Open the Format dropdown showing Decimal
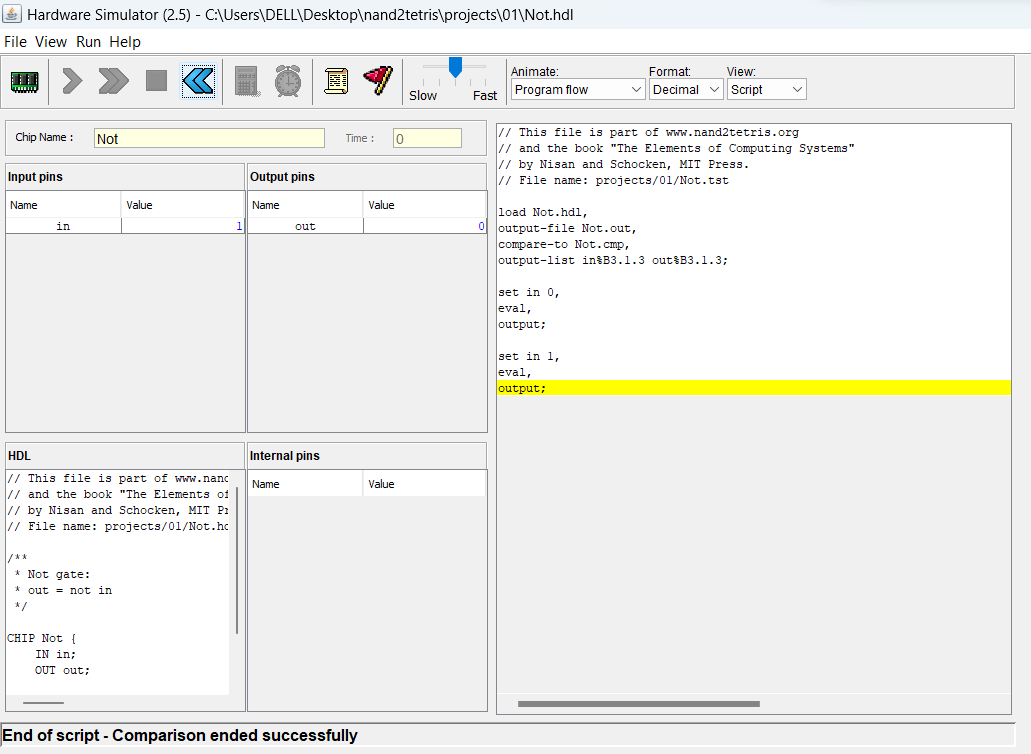1031x754 pixels. (686, 89)
